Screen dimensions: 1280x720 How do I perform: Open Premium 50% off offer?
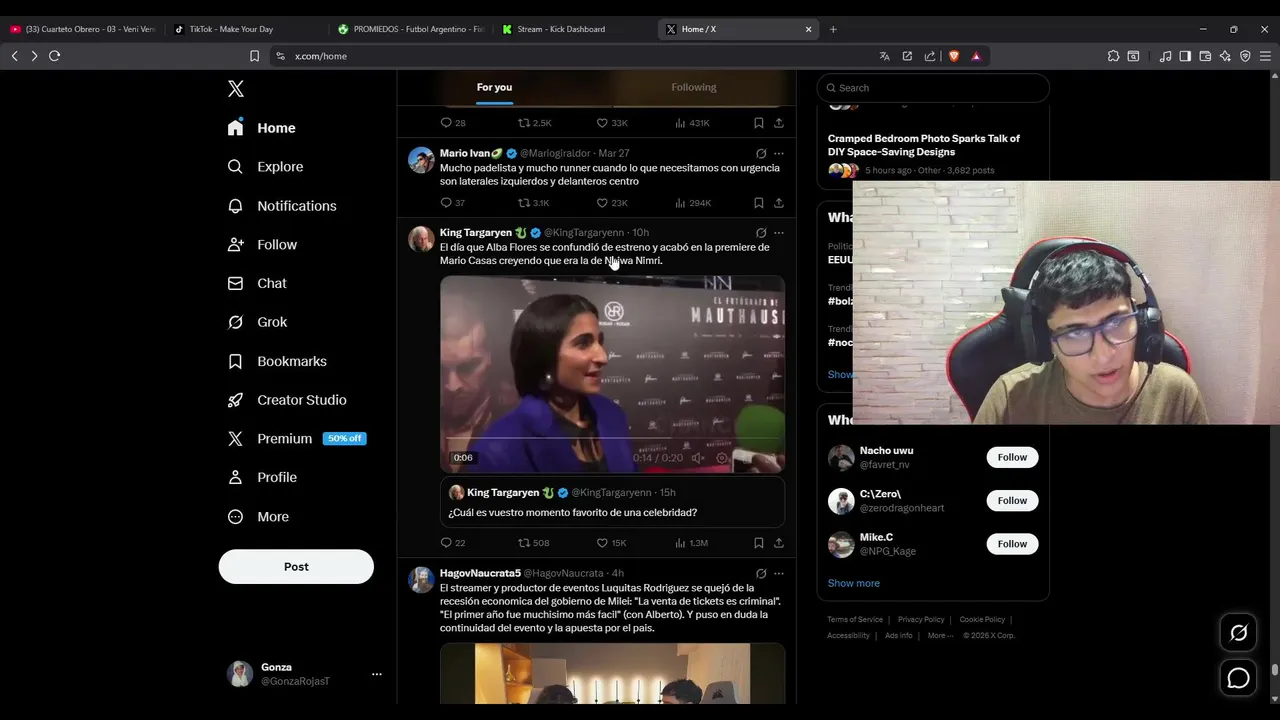(x=297, y=439)
